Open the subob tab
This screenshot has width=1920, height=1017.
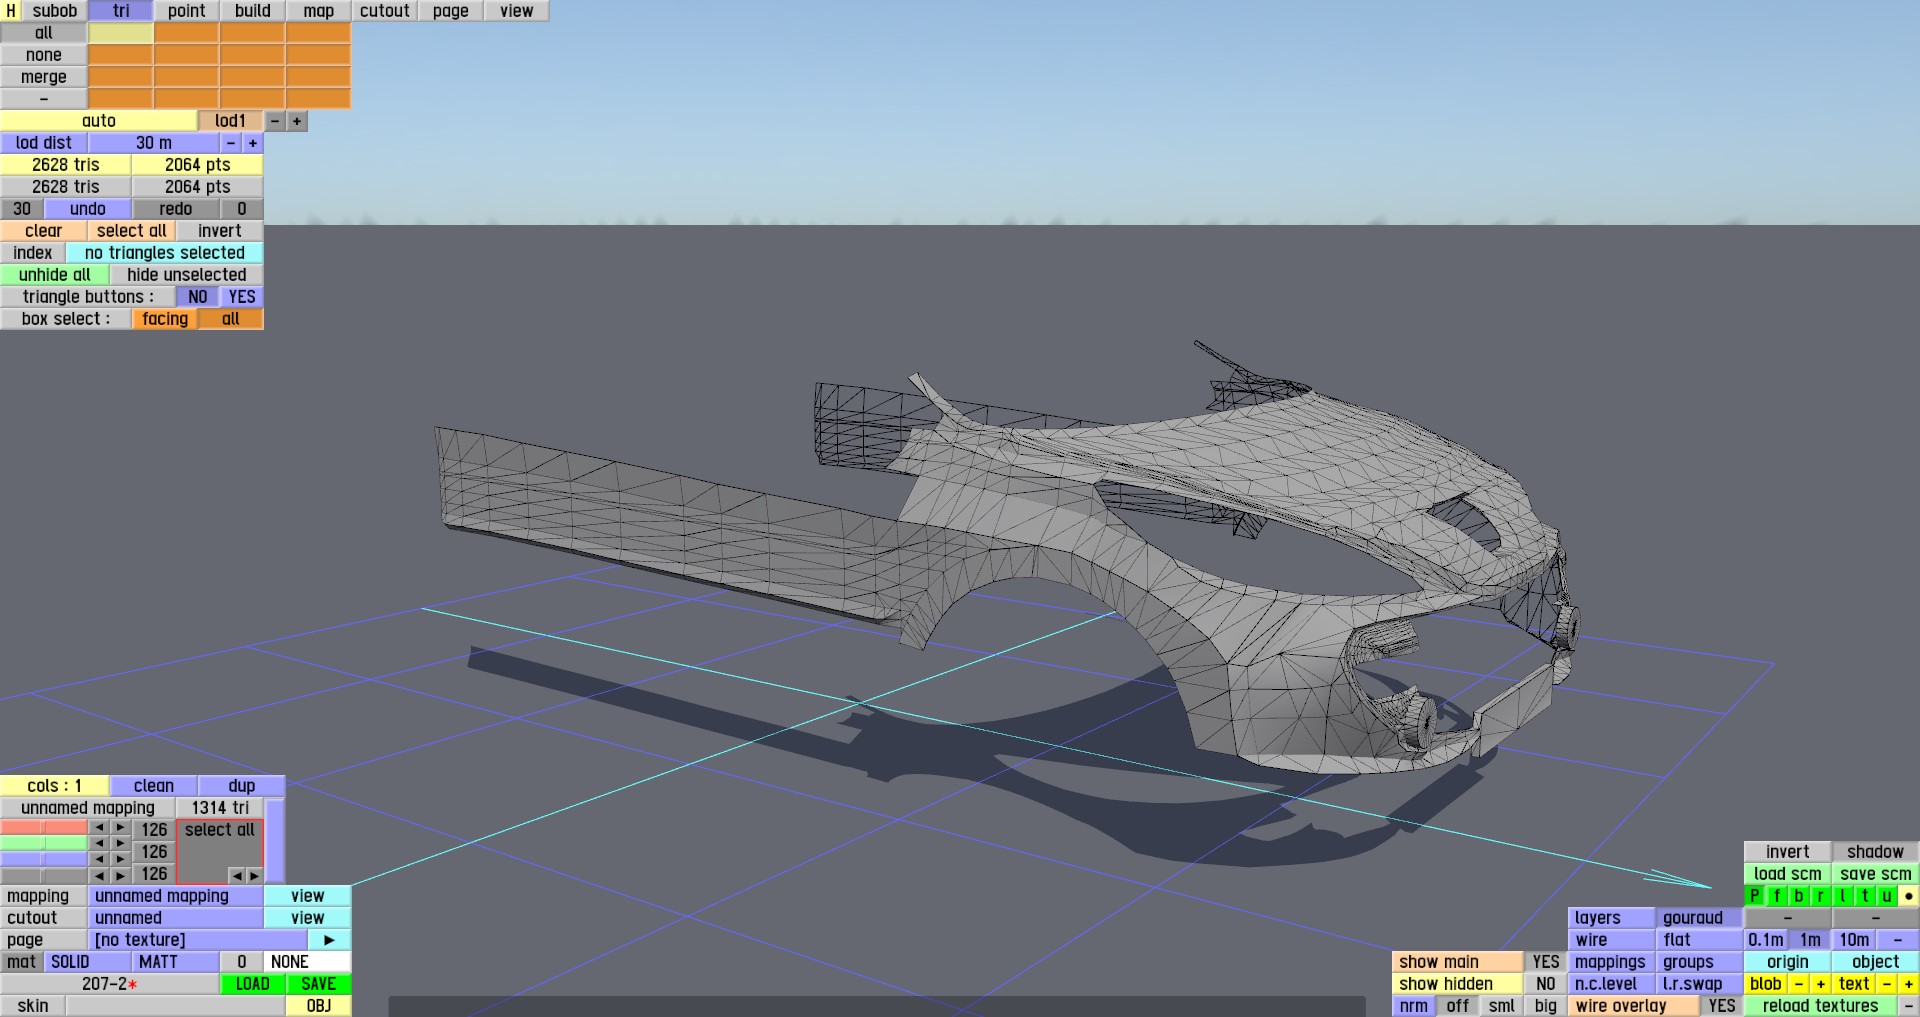55,11
